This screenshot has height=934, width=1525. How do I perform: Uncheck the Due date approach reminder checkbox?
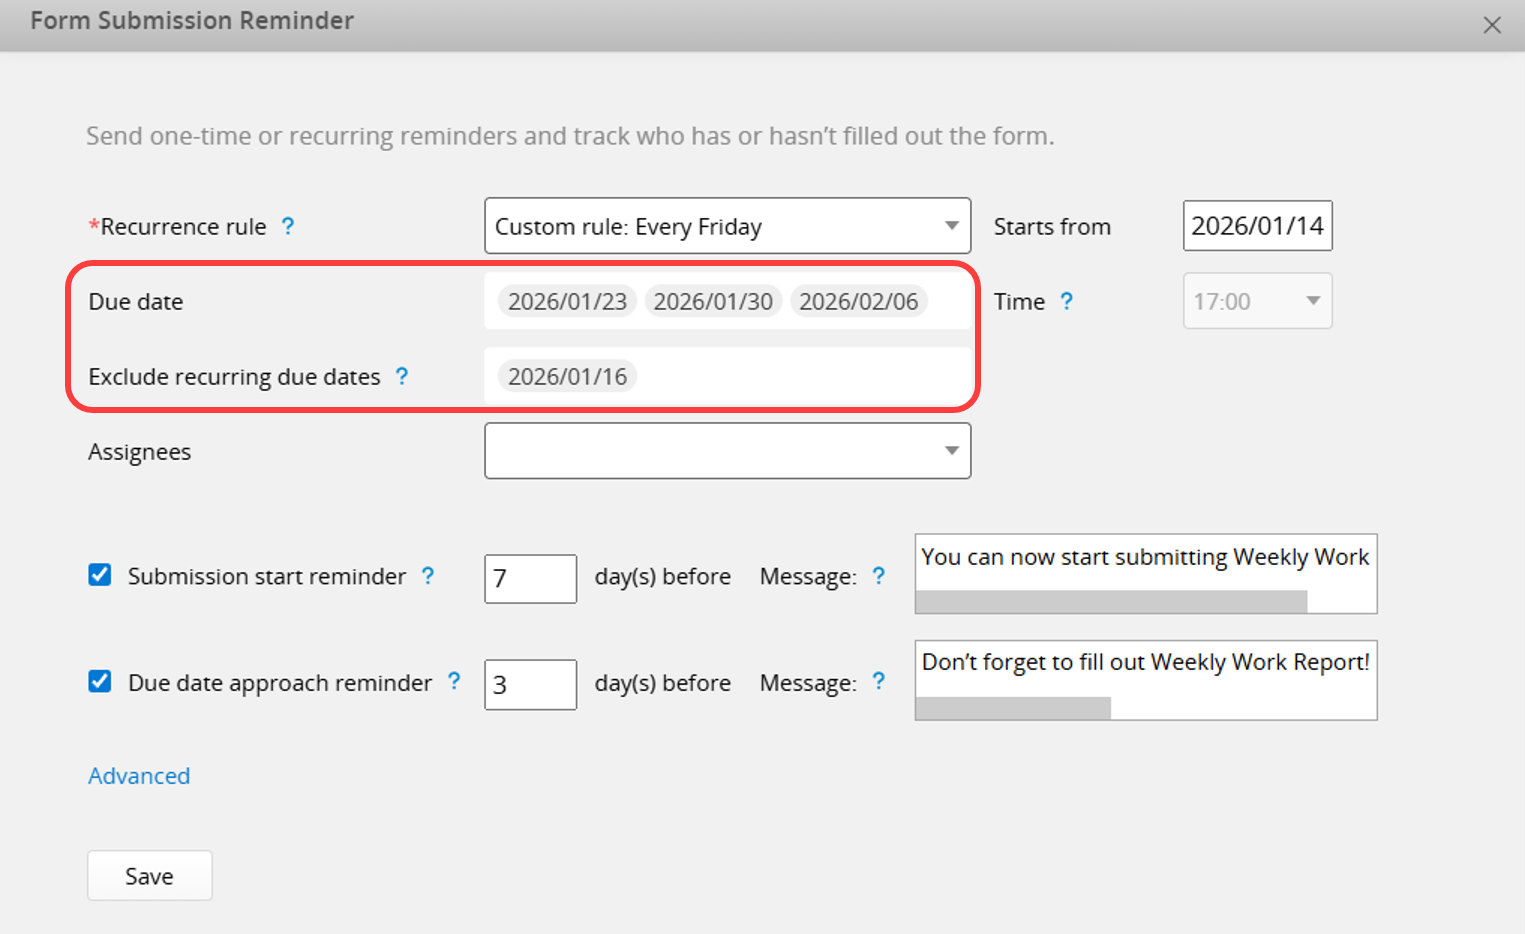(x=100, y=682)
